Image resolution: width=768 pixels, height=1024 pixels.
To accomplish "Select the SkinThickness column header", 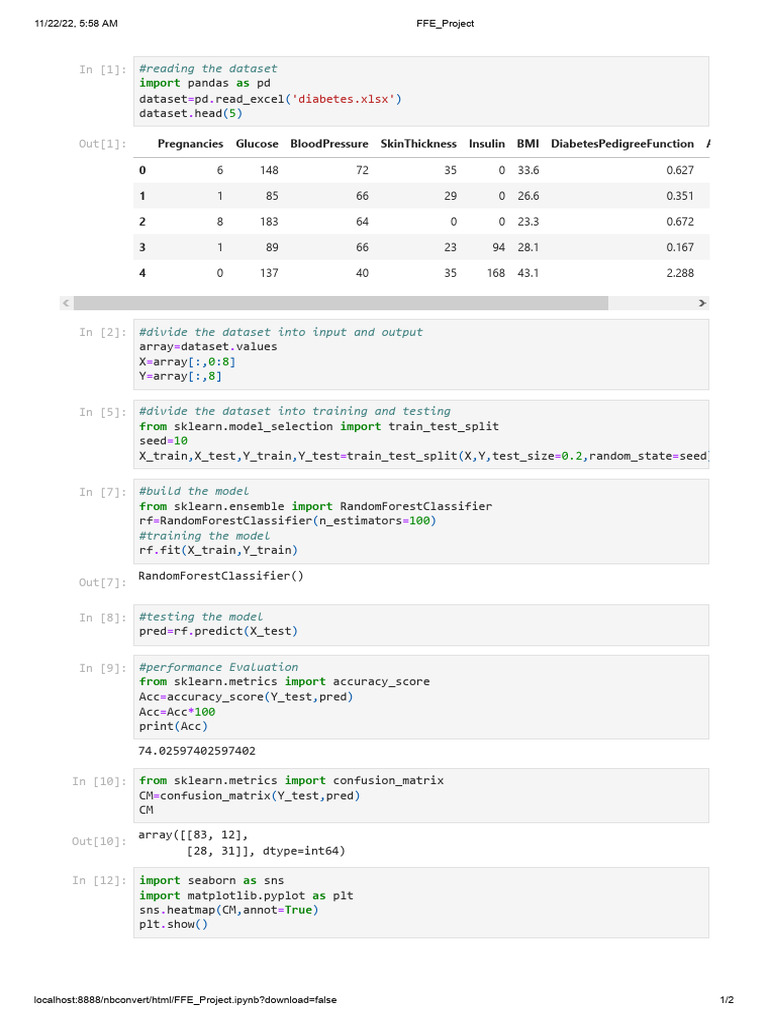I will 418,144.
